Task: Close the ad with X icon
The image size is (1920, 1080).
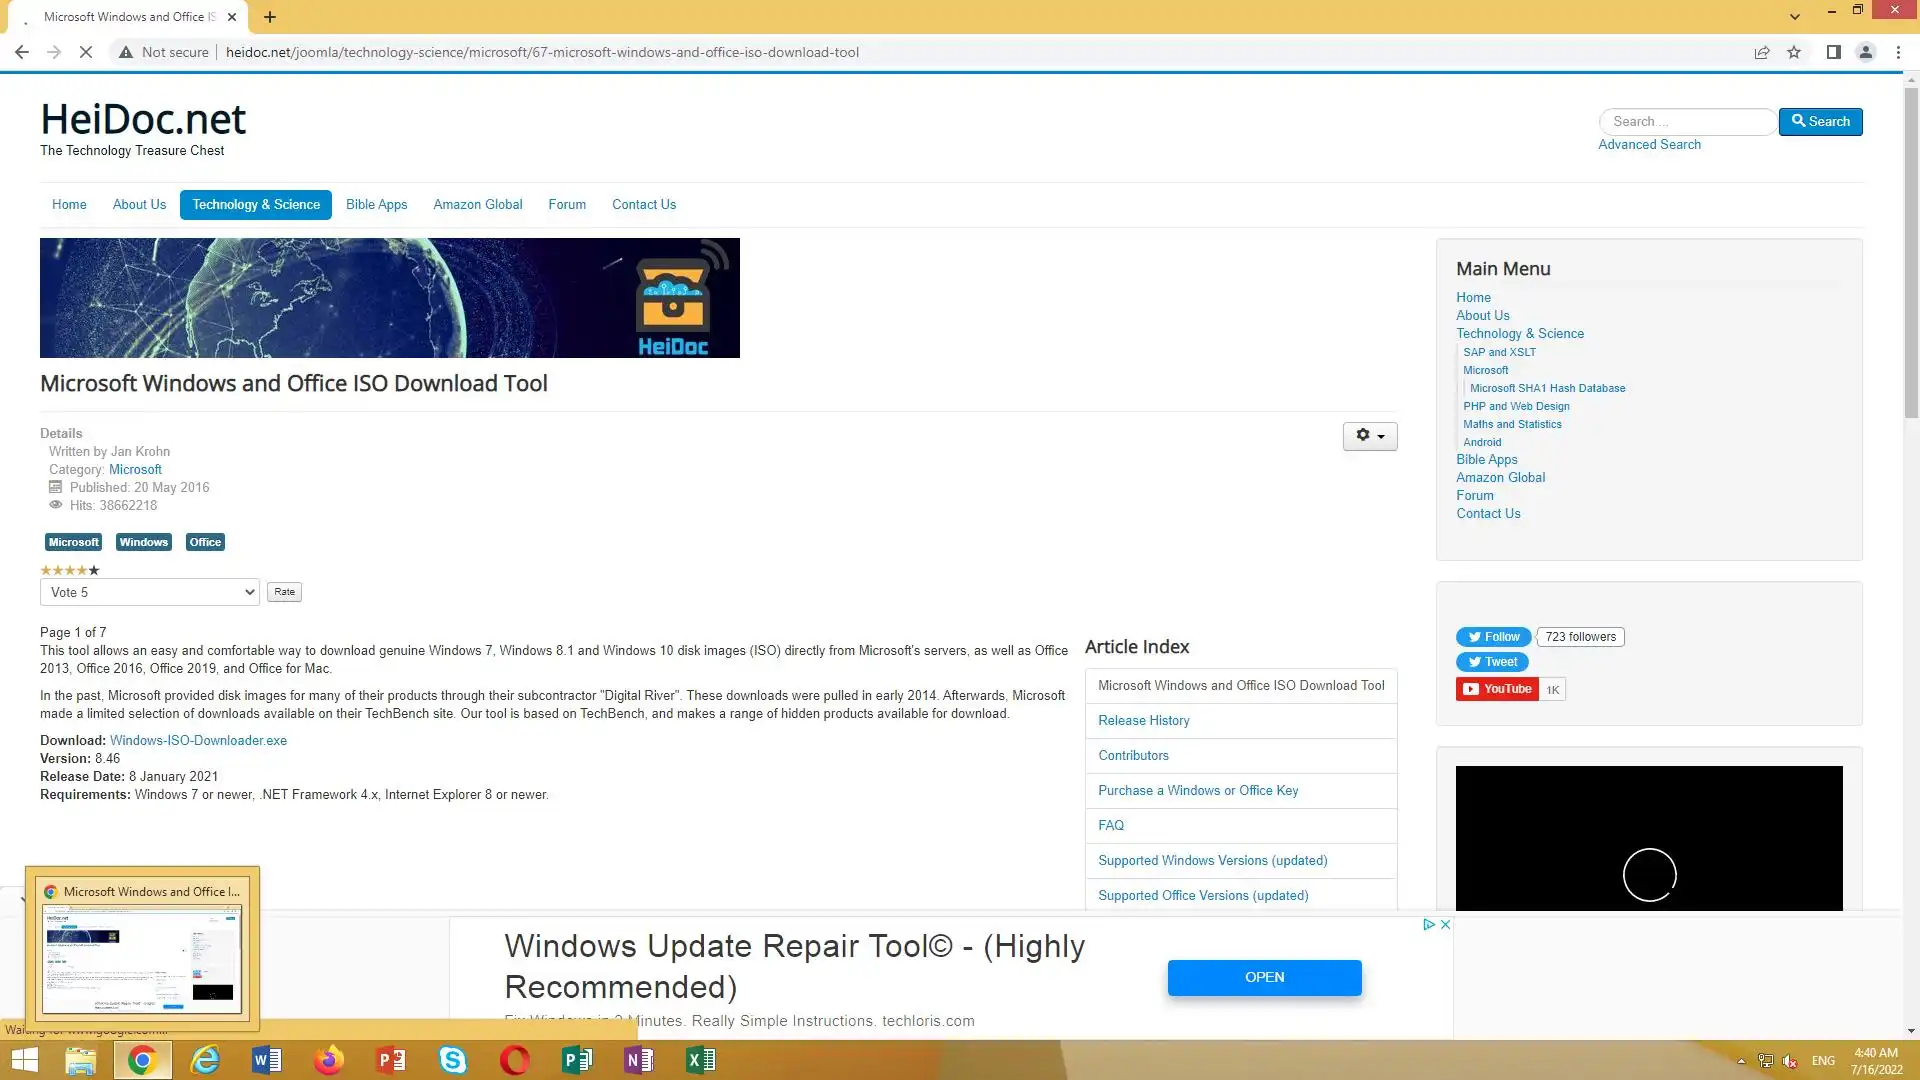Action: pos(1445,925)
